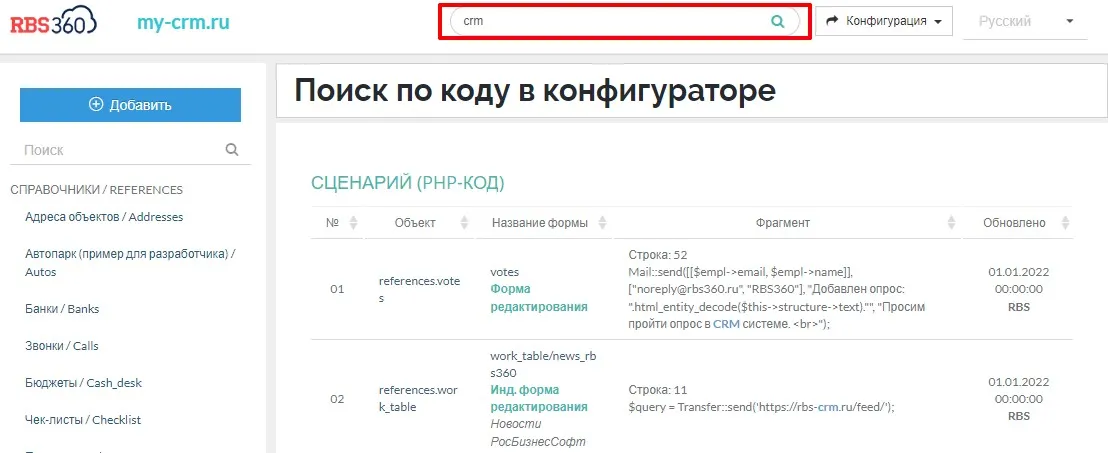Open Инд. форма редактирования link
The image size is (1108, 453).
tap(538, 398)
